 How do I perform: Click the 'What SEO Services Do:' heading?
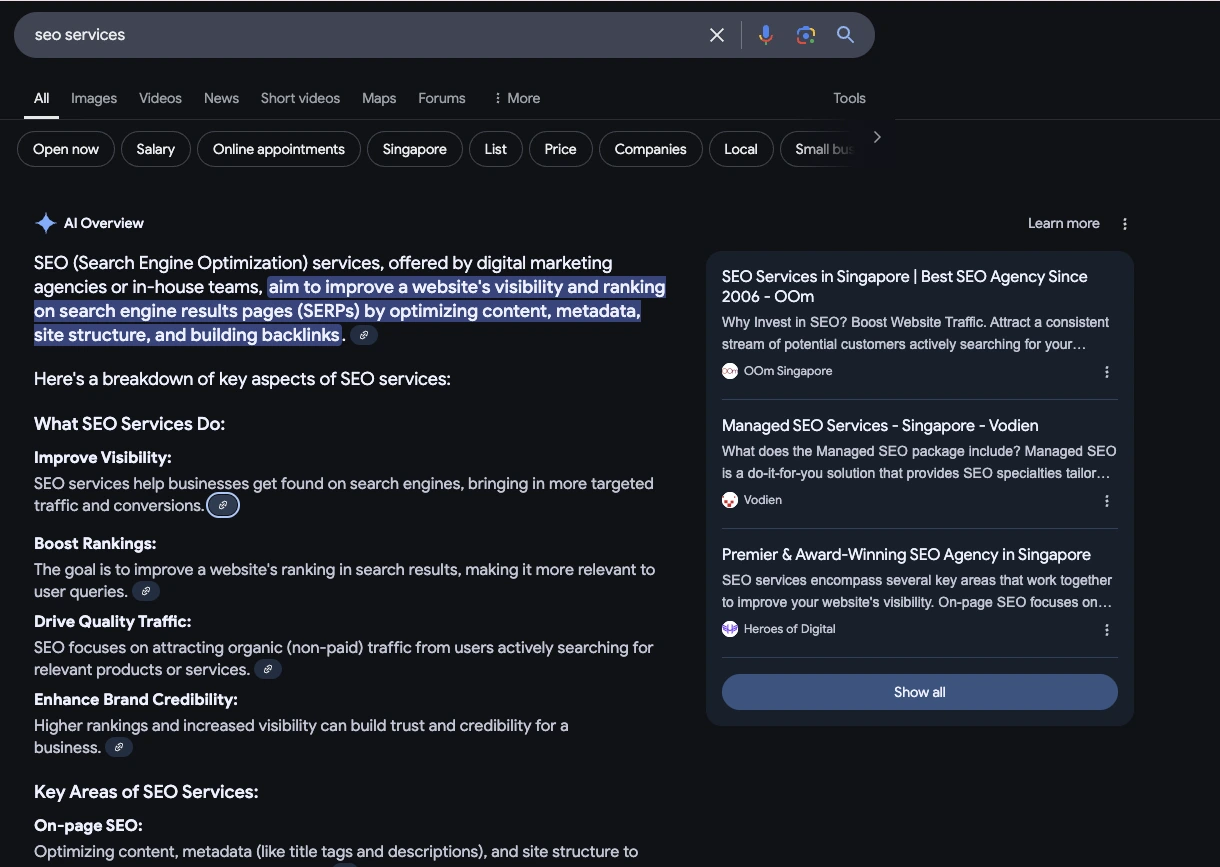tap(130, 424)
